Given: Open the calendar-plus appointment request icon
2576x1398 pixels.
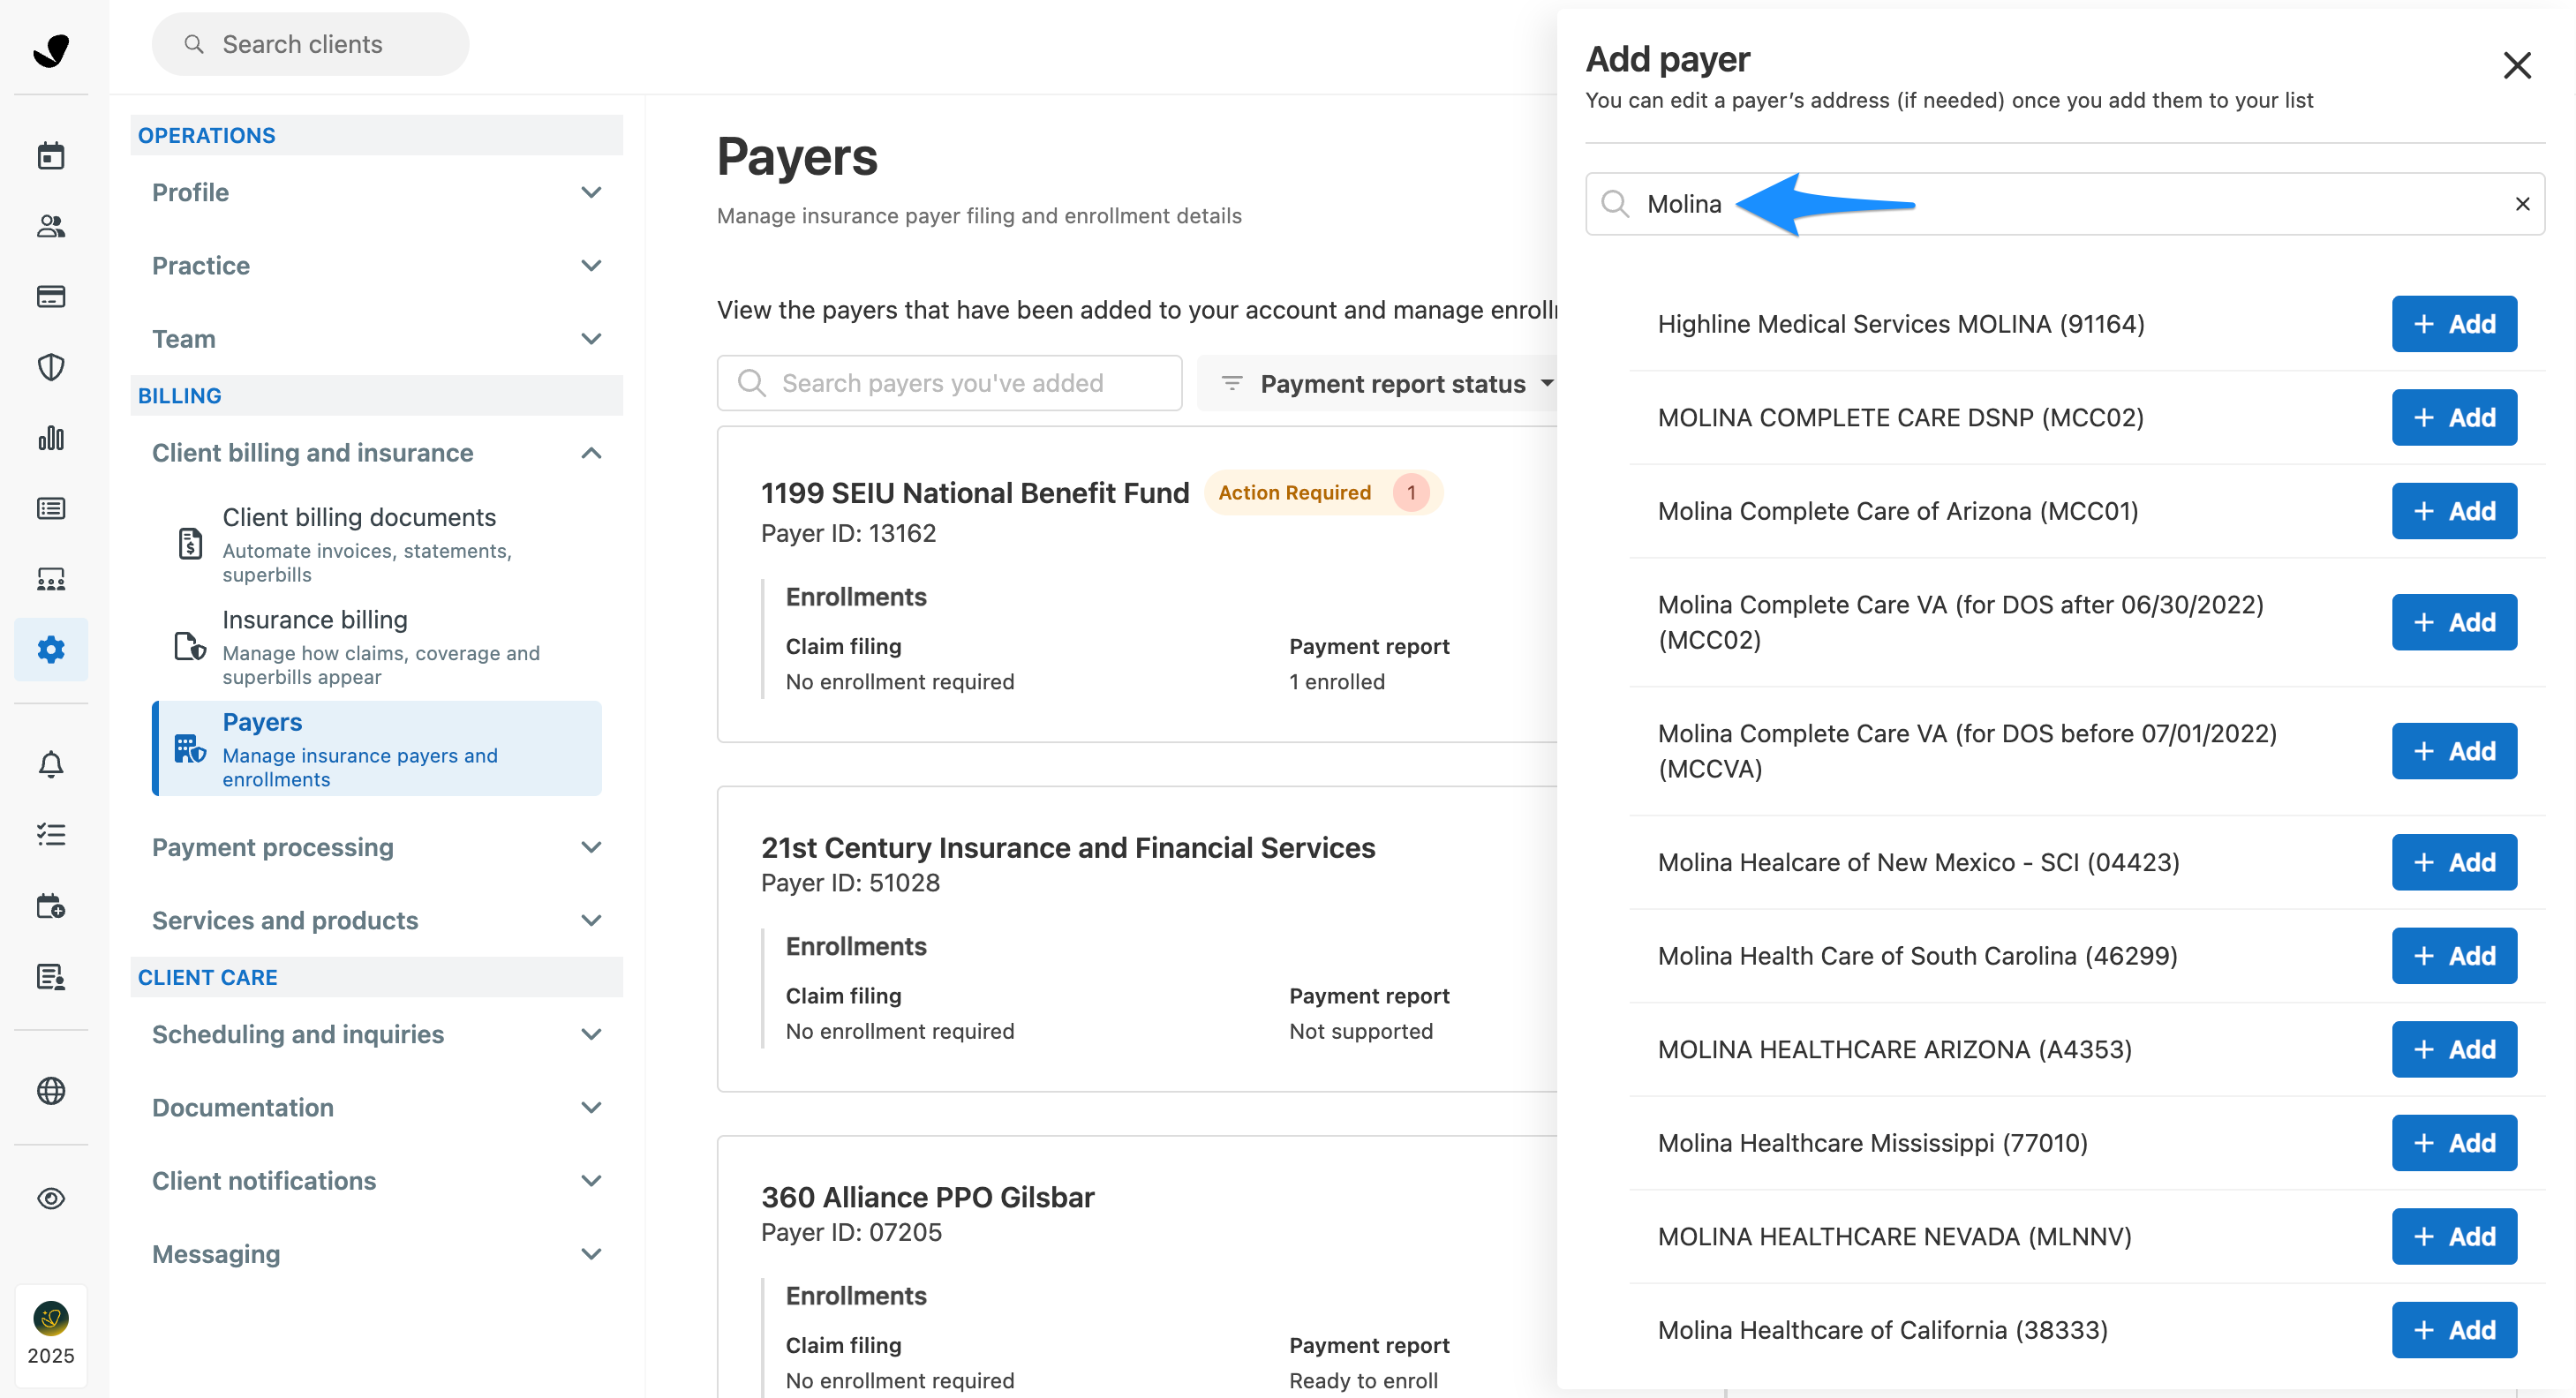Looking at the screenshot, I should [51, 906].
